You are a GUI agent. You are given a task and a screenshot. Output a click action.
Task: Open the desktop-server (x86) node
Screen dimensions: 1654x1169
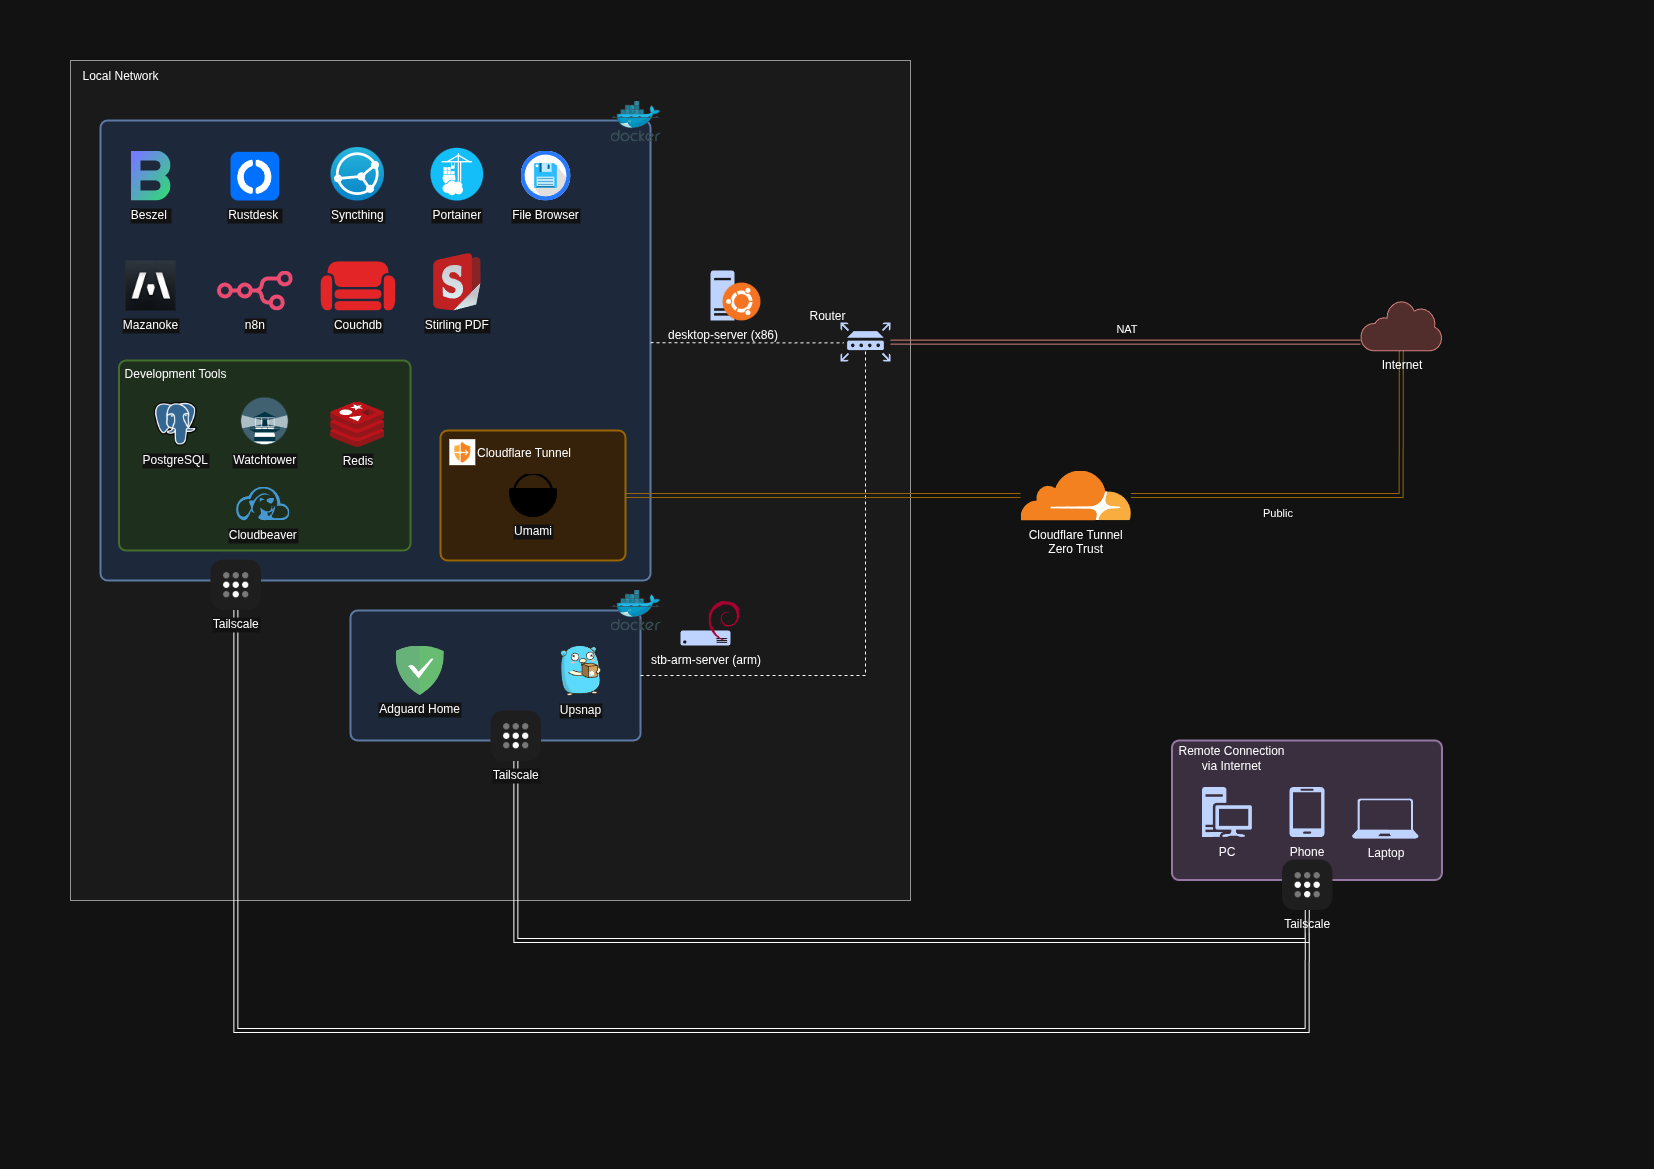click(x=732, y=296)
